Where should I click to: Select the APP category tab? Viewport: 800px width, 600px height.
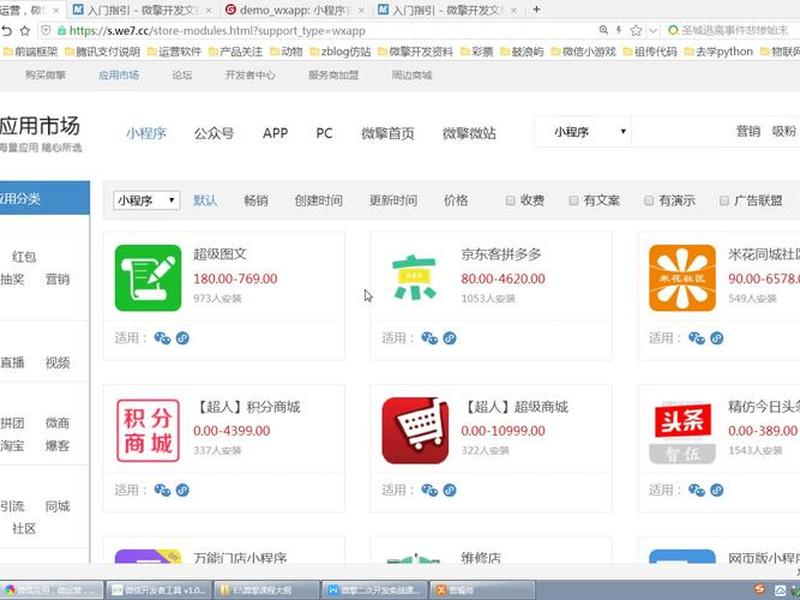click(x=276, y=133)
